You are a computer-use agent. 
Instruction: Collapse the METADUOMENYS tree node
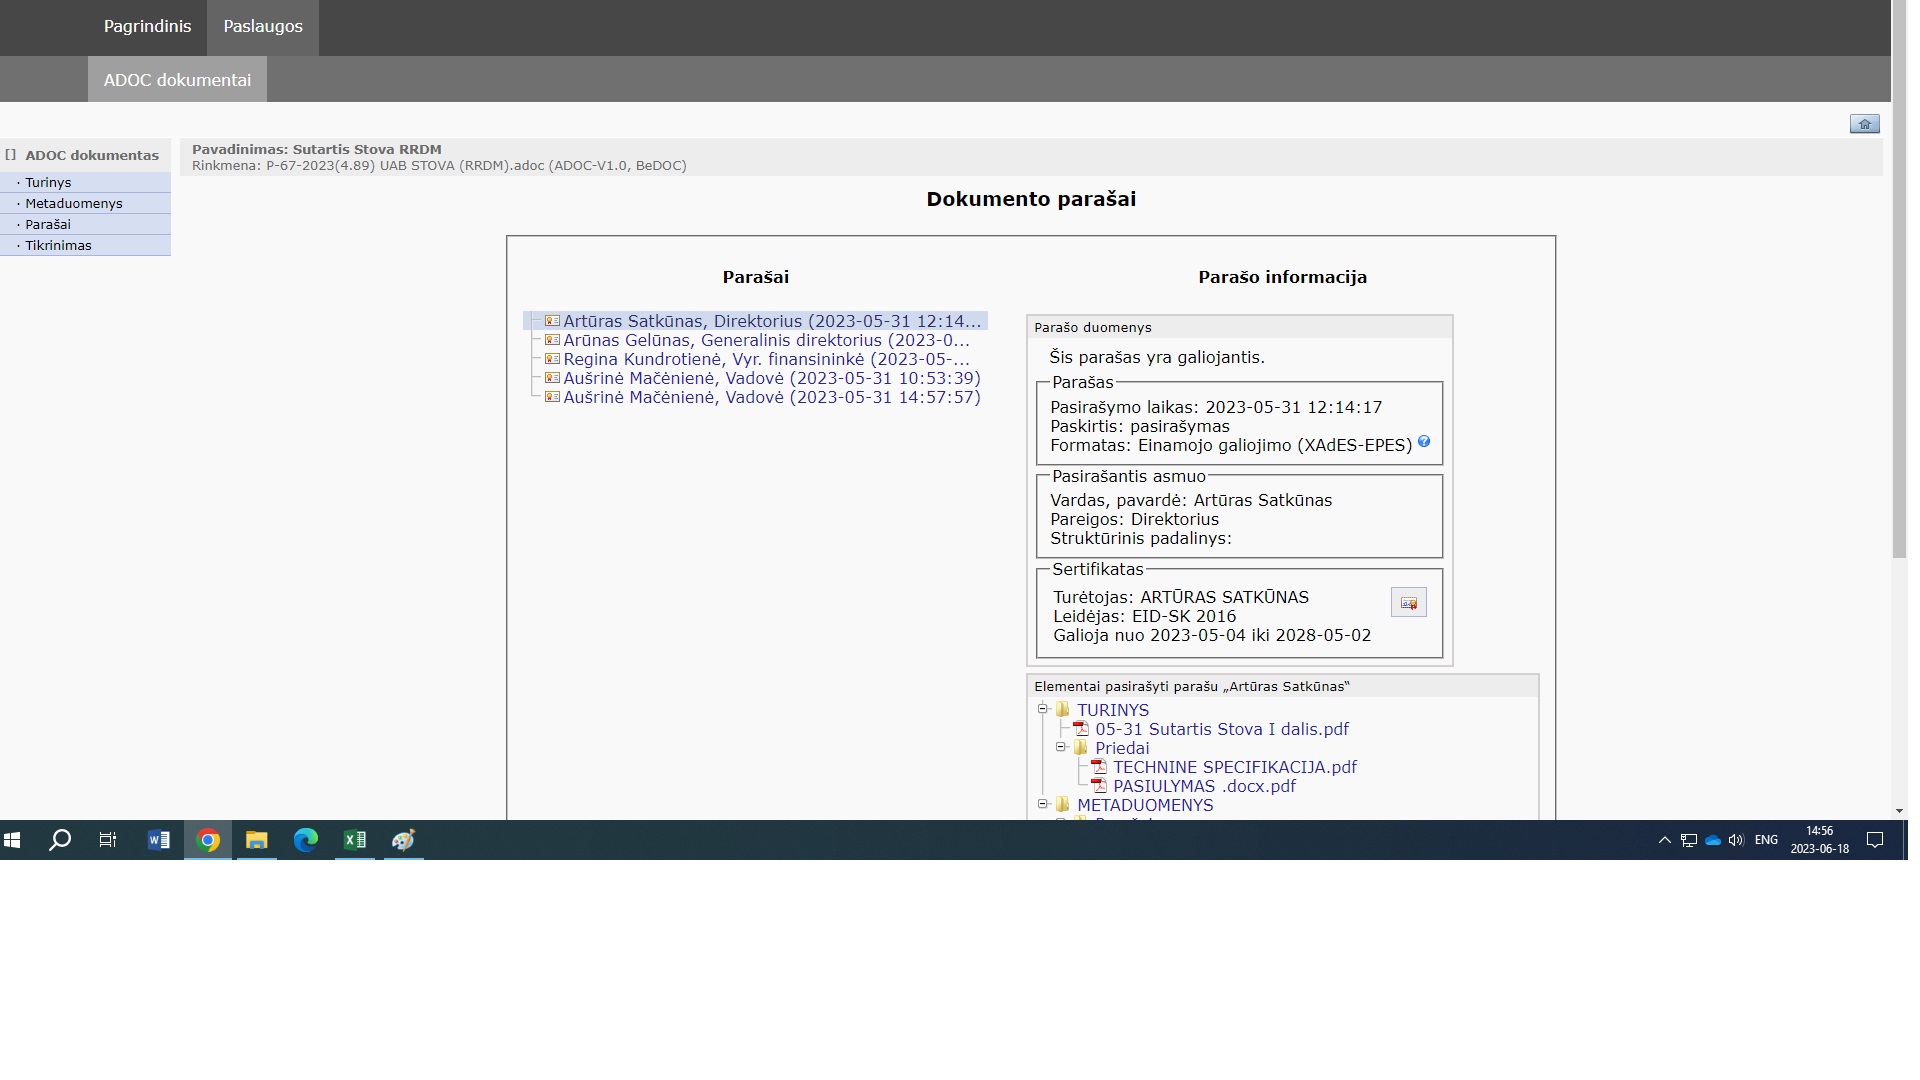tap(1043, 804)
